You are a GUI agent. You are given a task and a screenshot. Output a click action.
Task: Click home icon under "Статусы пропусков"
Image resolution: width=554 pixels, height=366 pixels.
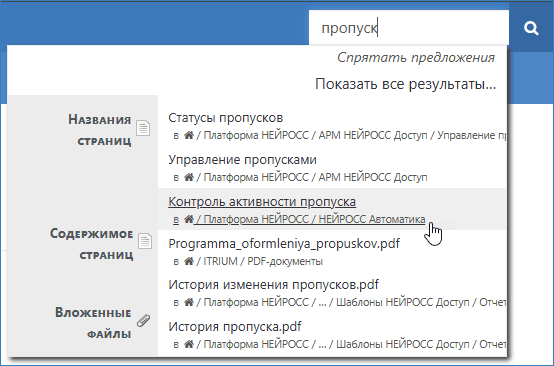point(189,135)
